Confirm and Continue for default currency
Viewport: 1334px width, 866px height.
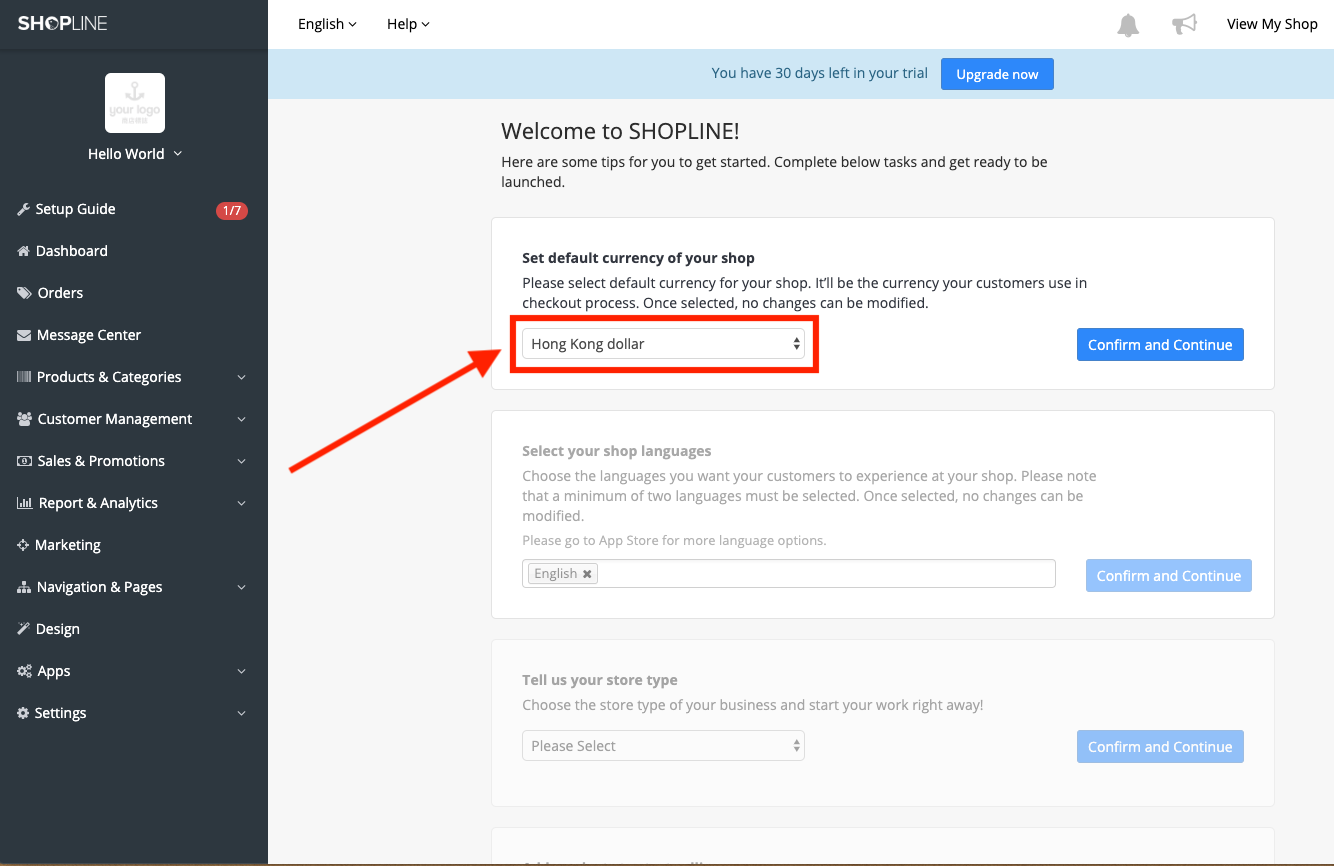[x=1160, y=345]
